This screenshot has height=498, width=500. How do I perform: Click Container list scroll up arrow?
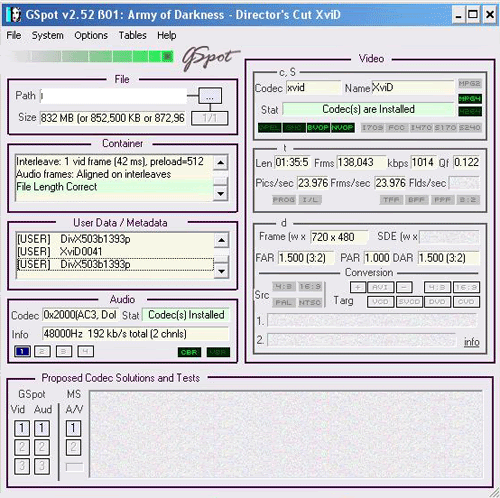tap(221, 163)
